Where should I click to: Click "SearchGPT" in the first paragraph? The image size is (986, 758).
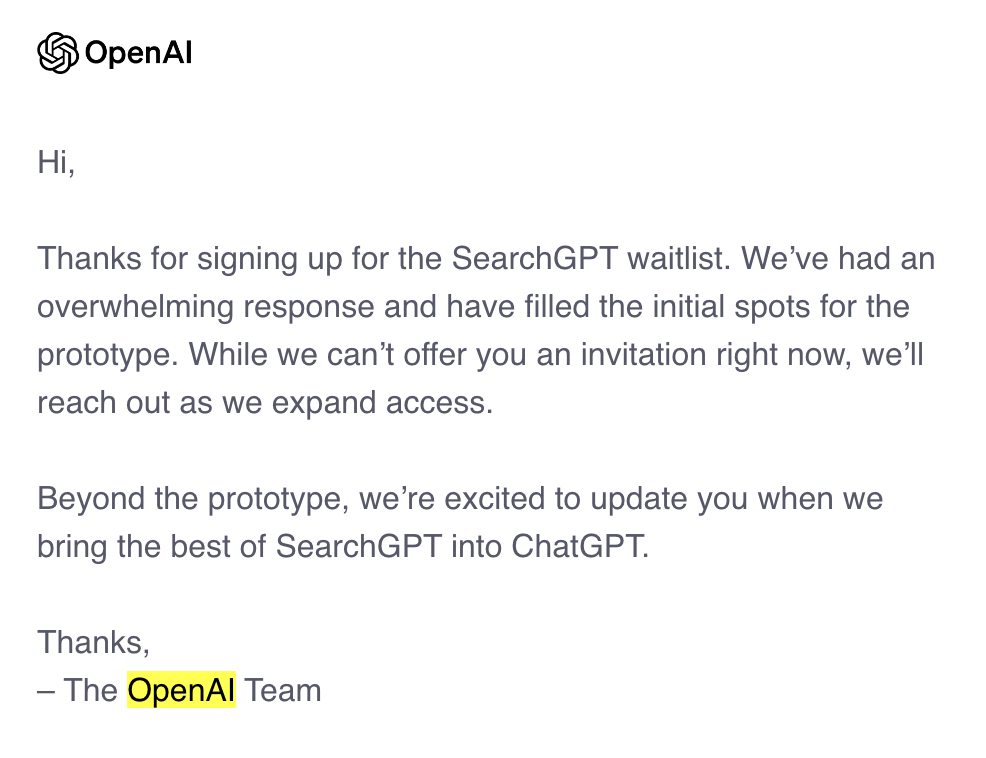click(x=534, y=259)
